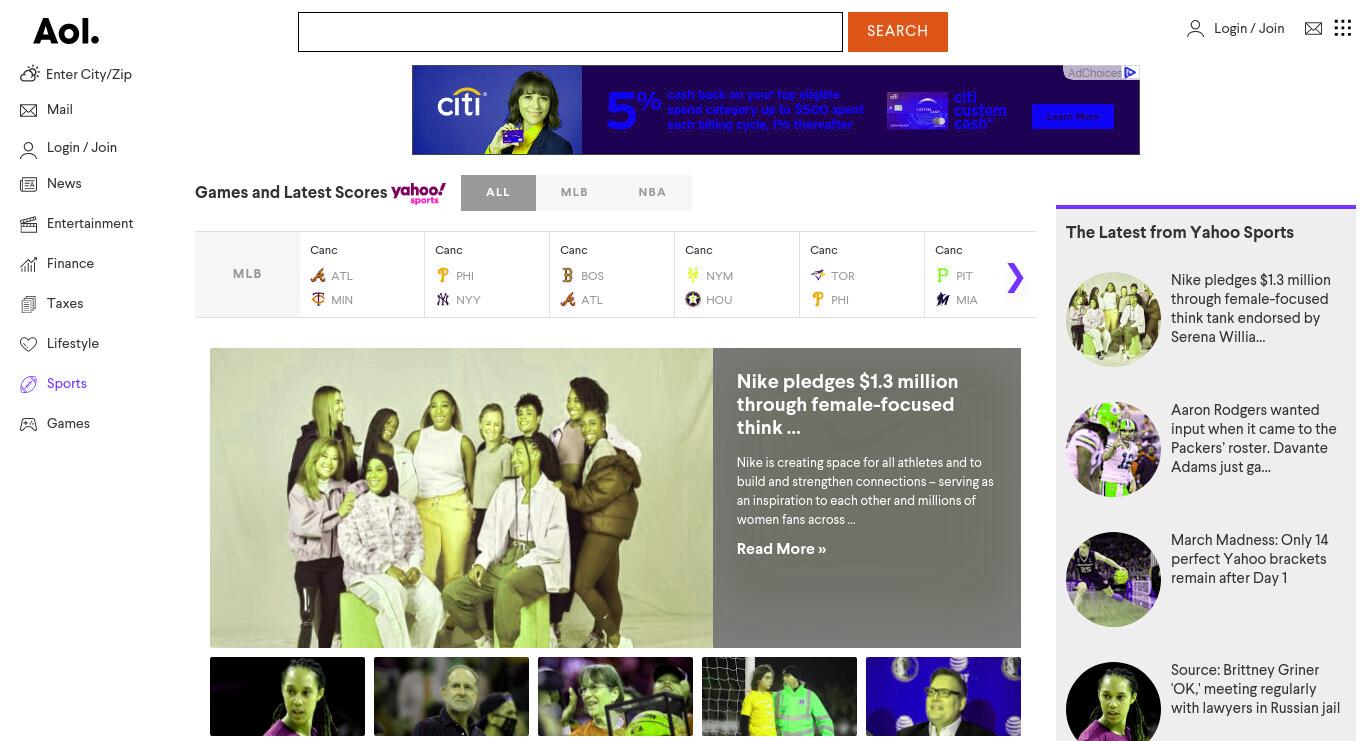Click Enter City/Zip weather link
Screen dimensions: 1366x741
89,74
